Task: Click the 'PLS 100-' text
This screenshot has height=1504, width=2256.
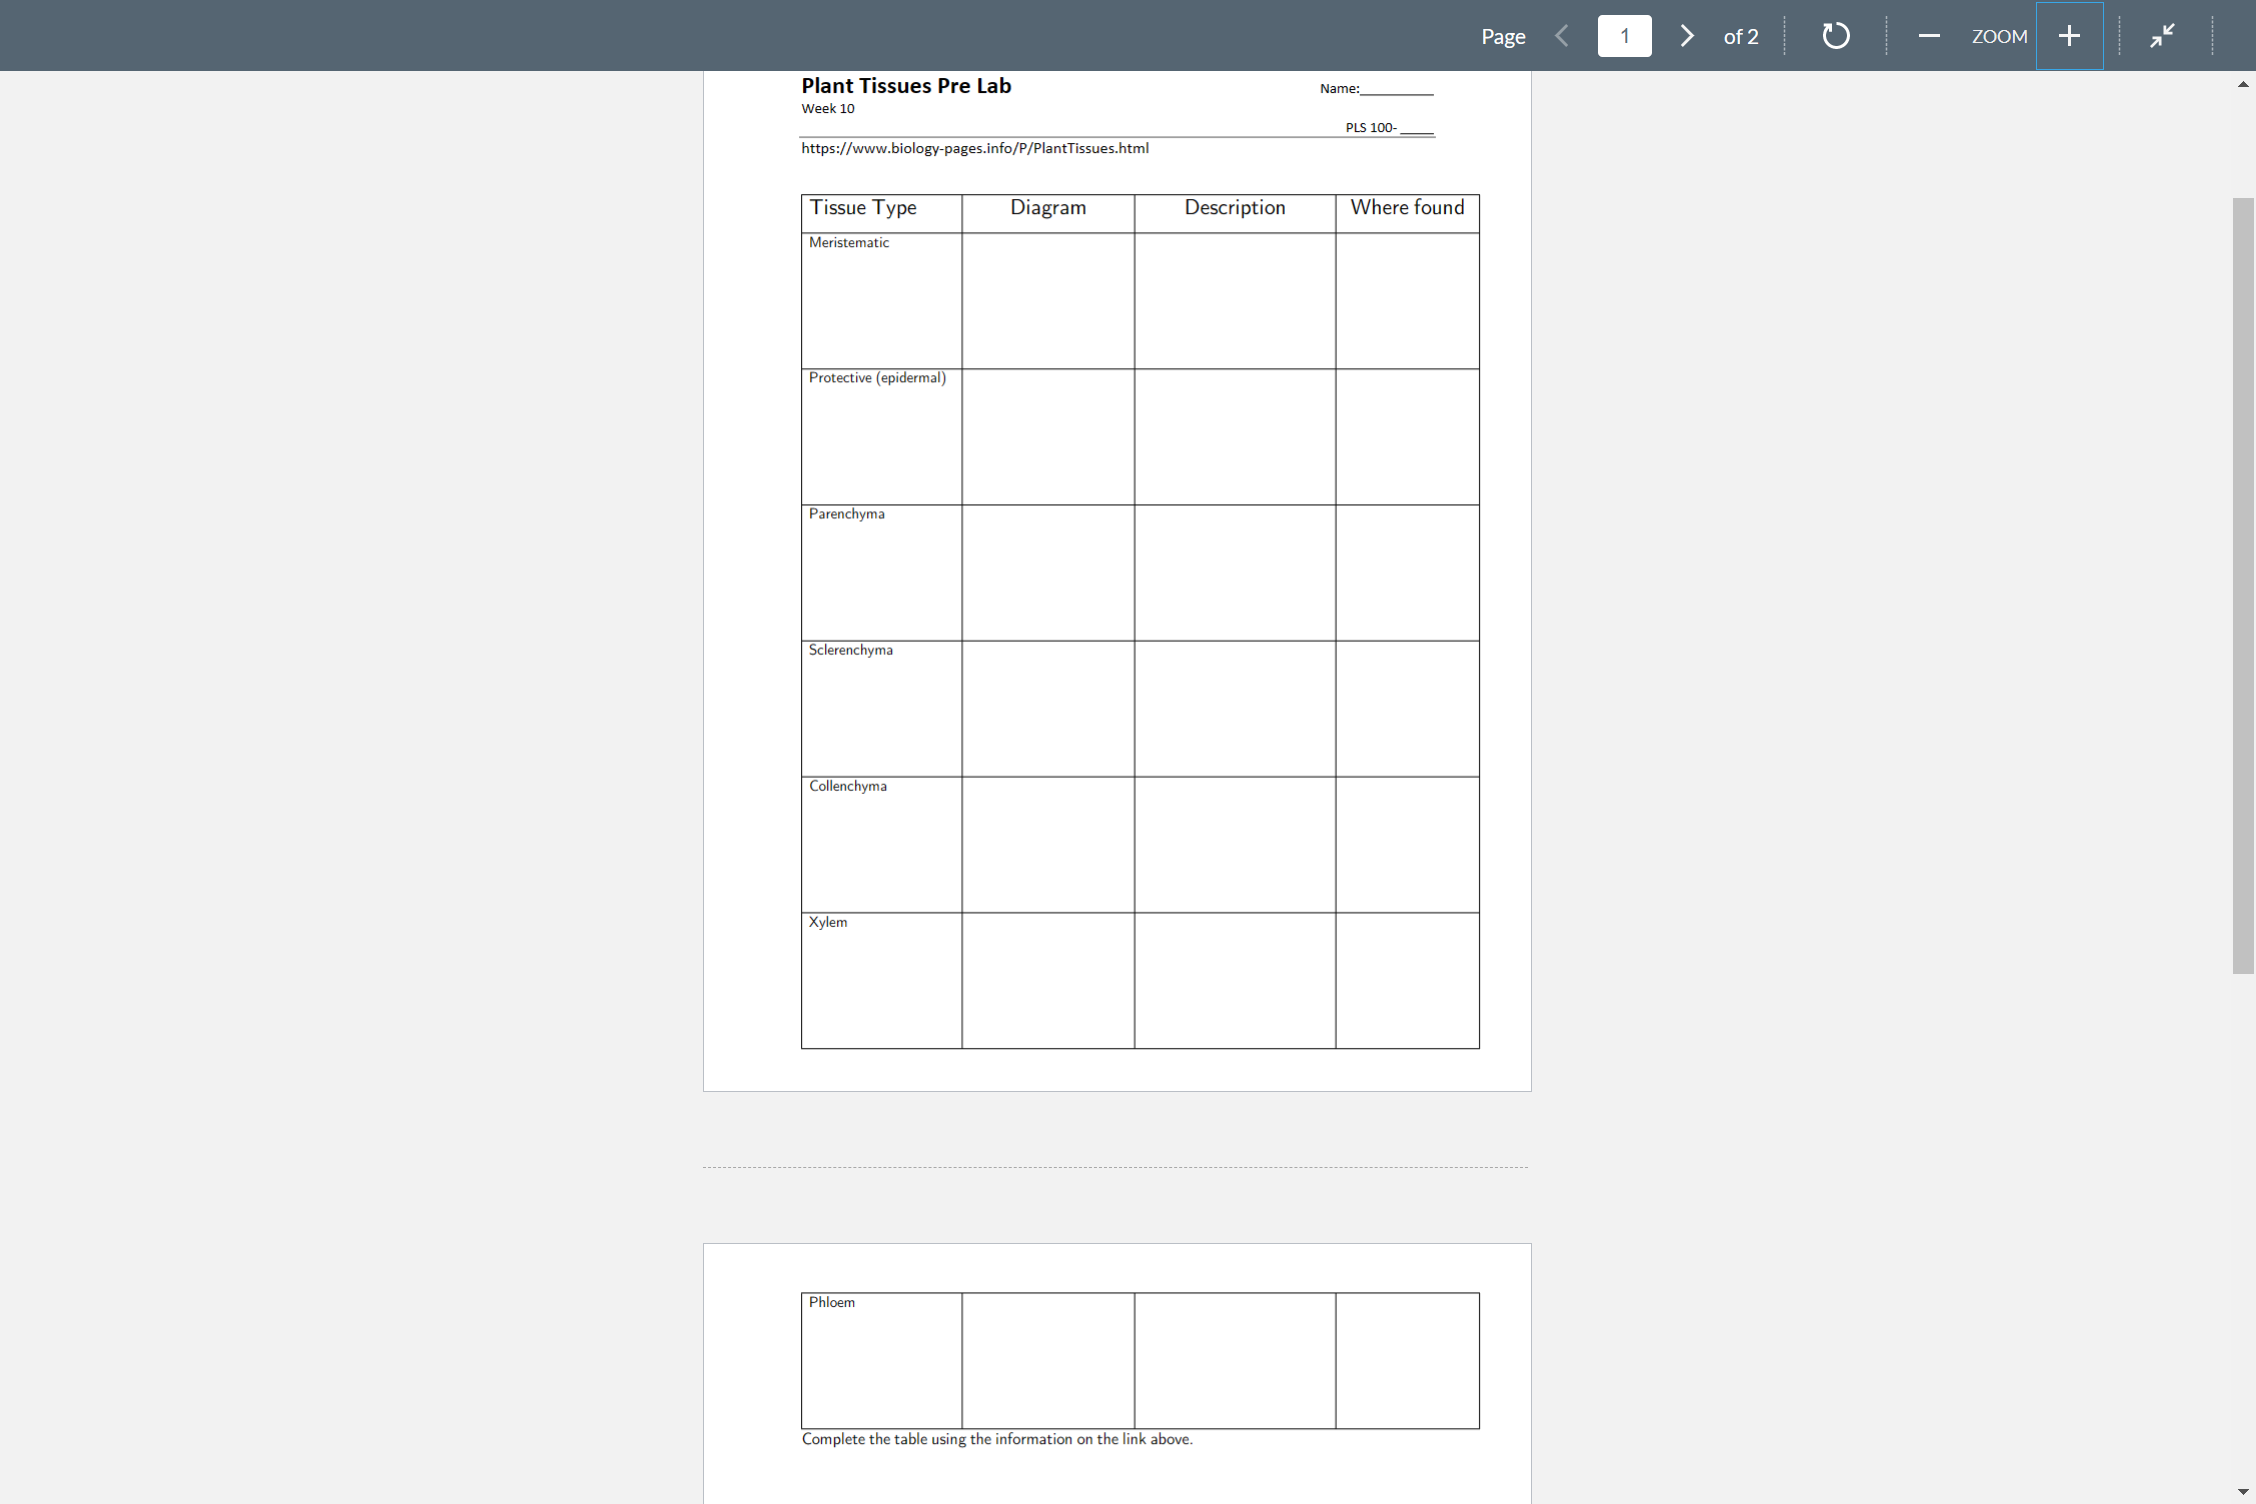Action: pos(1371,128)
